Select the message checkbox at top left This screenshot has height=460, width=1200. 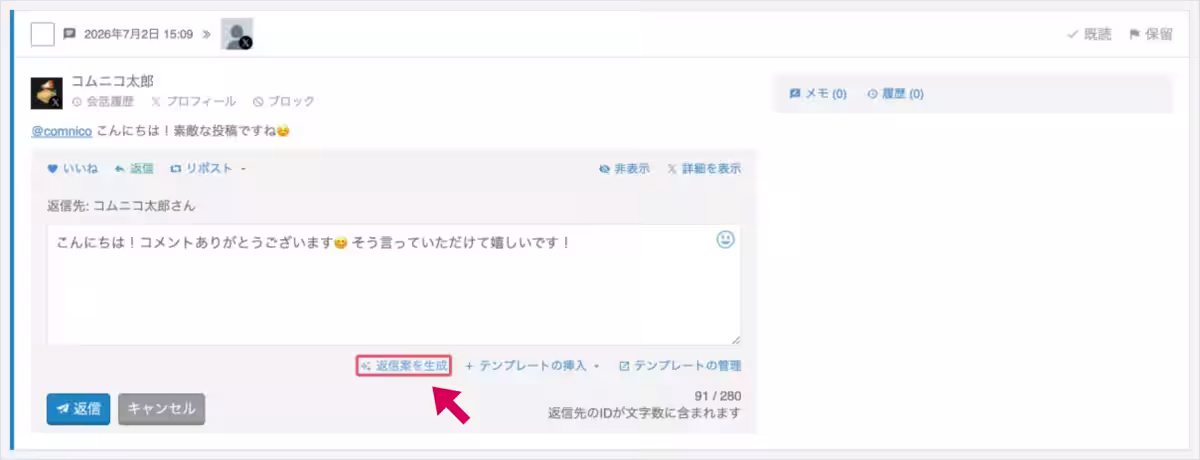[42, 34]
